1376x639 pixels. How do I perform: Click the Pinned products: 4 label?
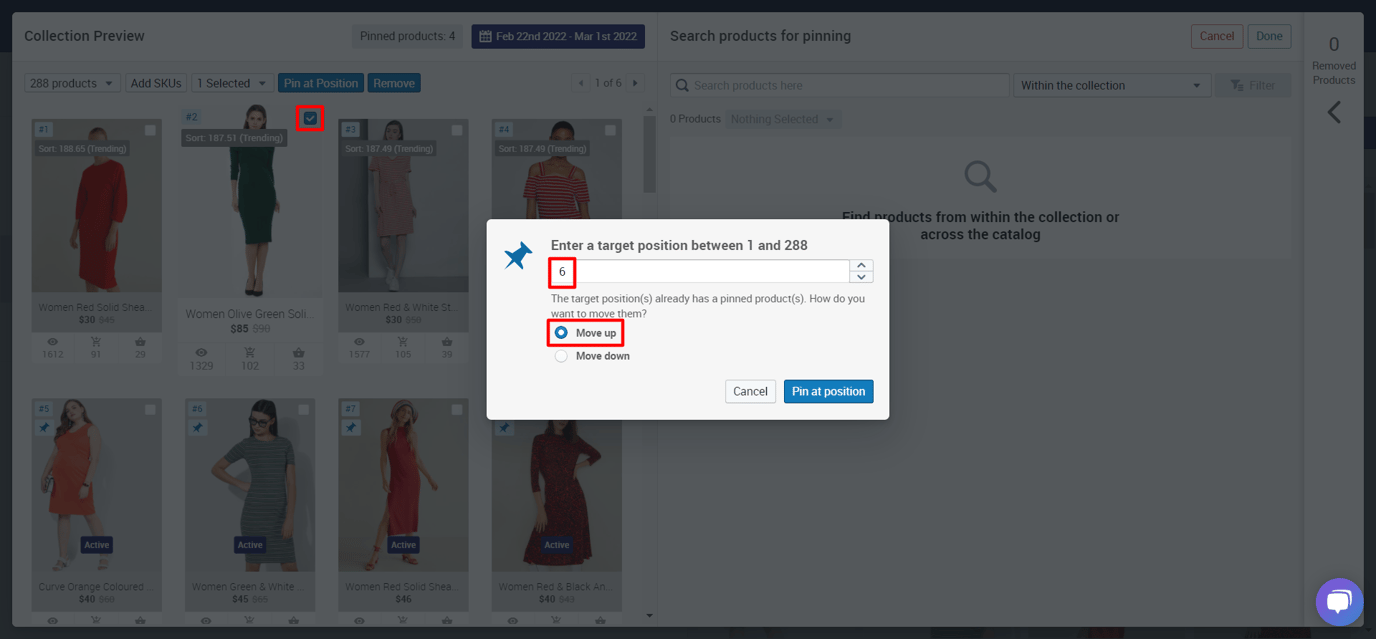coord(408,35)
